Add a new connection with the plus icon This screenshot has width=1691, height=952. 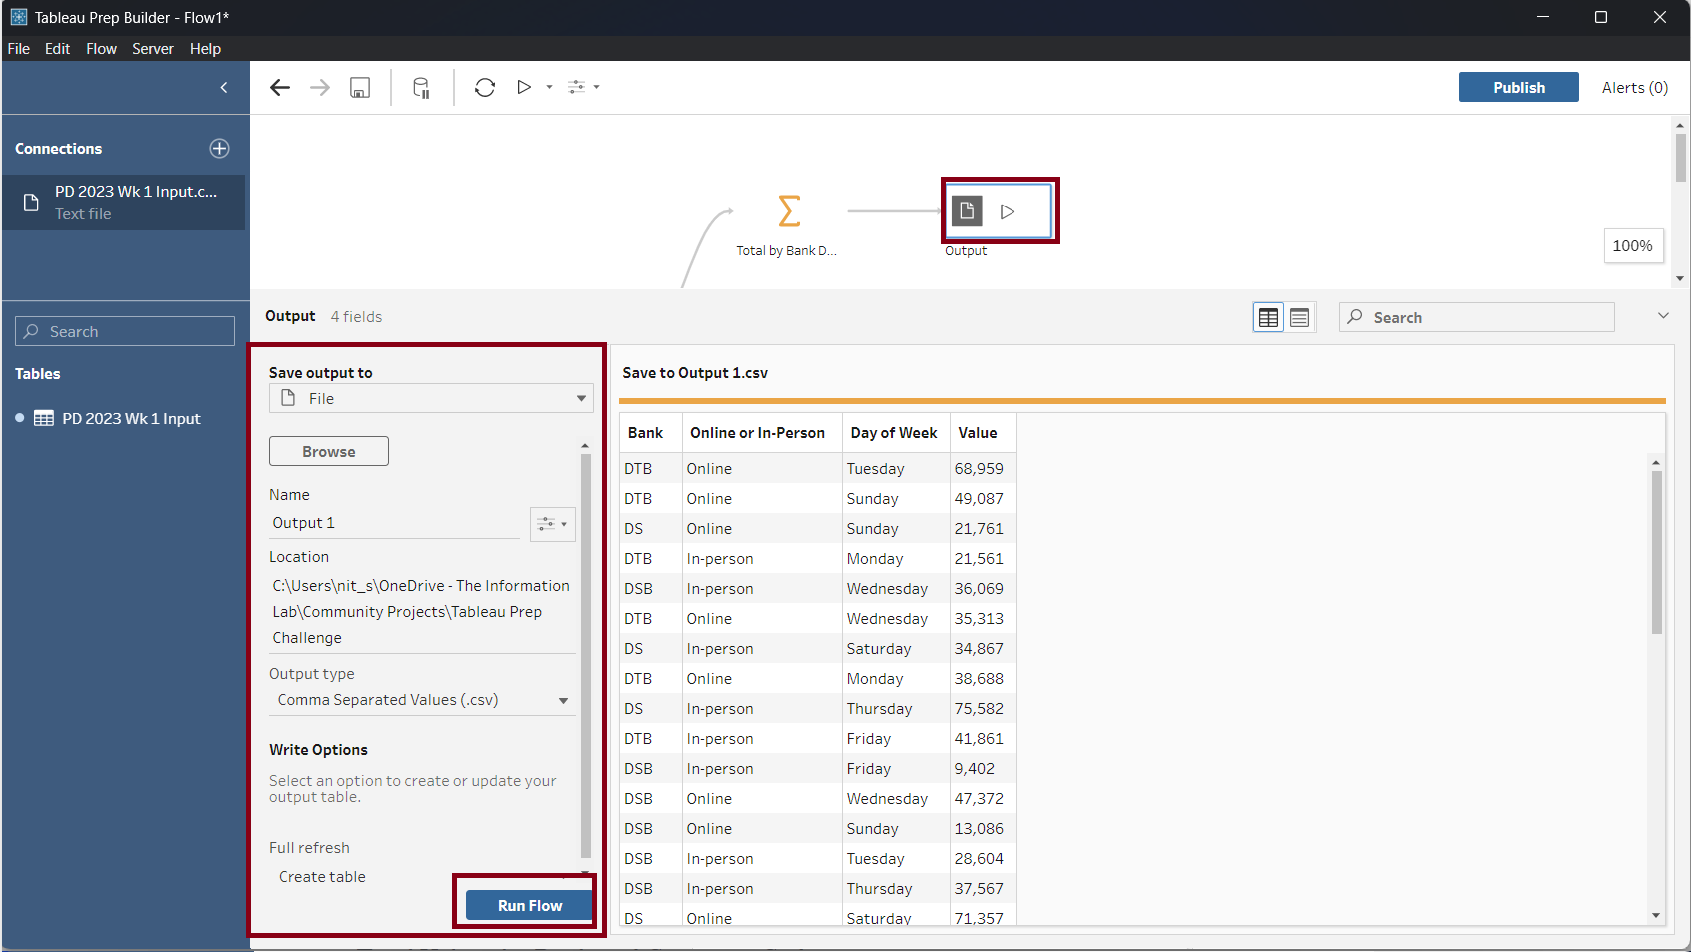coord(220,149)
